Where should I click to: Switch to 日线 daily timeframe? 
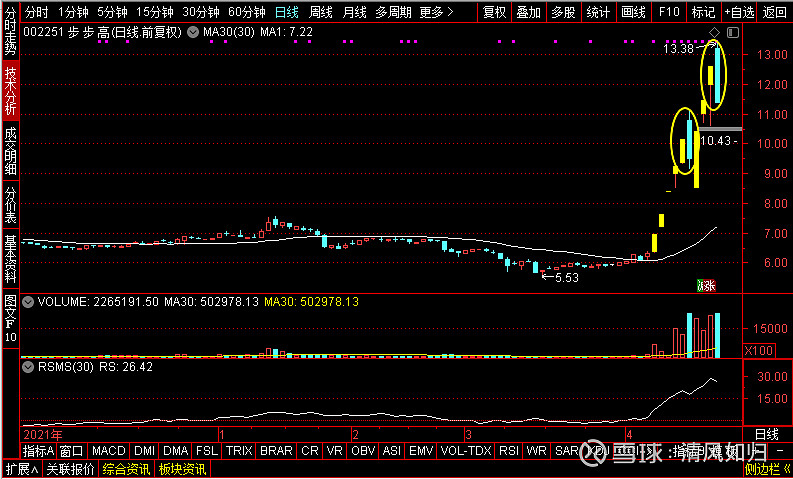286,12
